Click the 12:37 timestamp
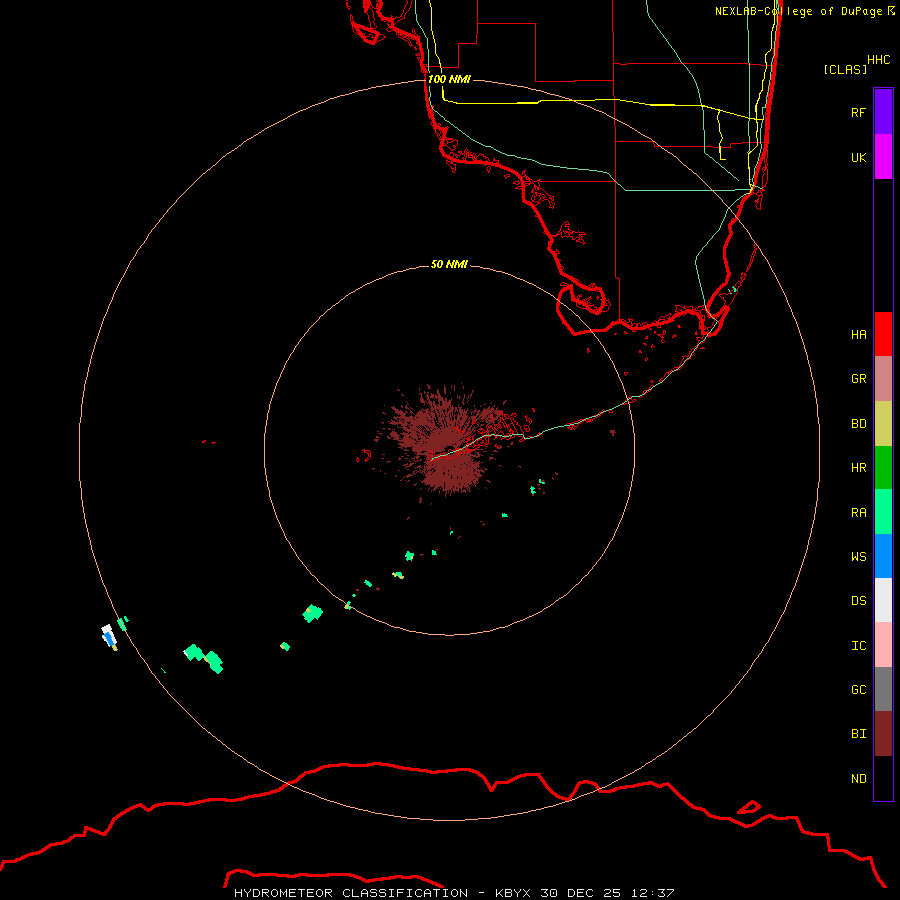The width and height of the screenshot is (900, 900). [653, 893]
